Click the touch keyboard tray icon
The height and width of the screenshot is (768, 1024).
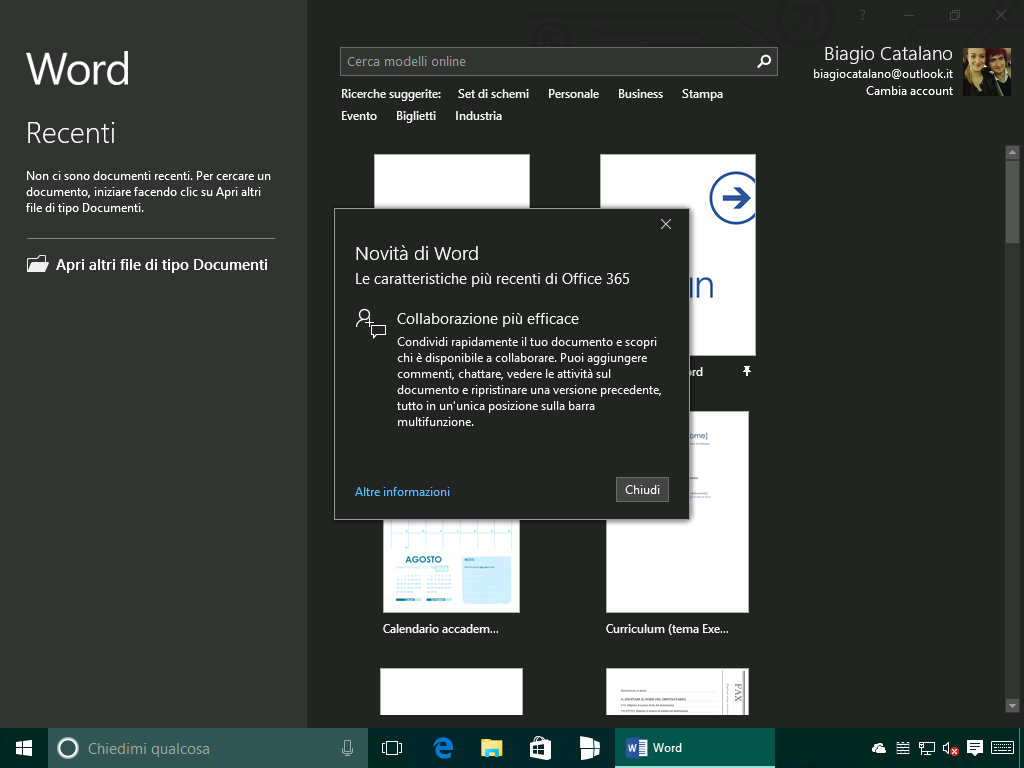point(1002,748)
